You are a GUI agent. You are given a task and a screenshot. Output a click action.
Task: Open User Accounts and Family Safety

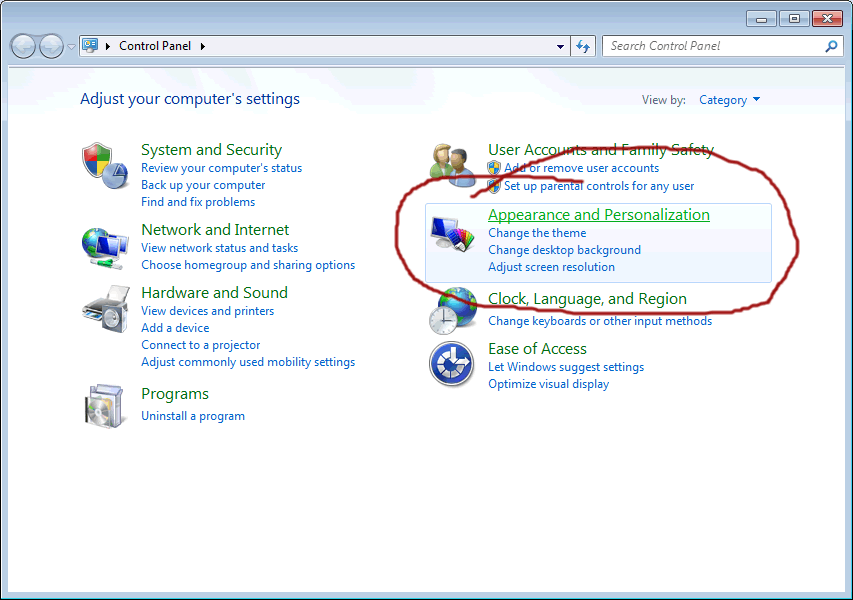click(x=601, y=150)
